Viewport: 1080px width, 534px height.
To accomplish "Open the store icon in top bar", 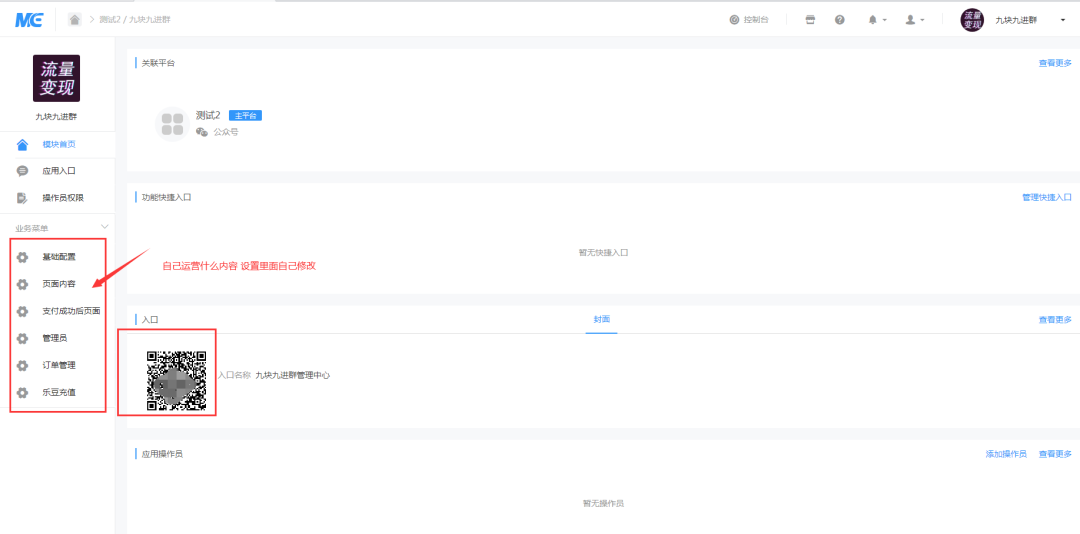I will (811, 20).
